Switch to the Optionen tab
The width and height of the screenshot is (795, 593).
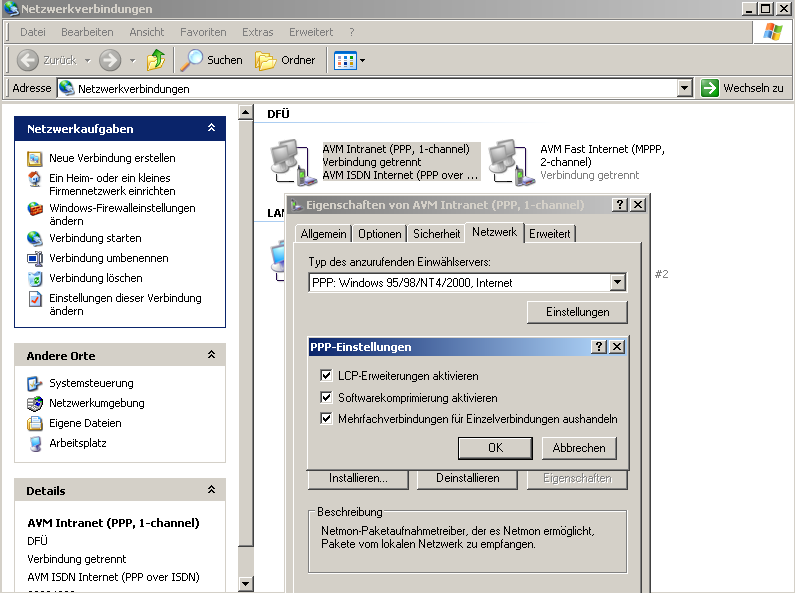click(x=379, y=234)
